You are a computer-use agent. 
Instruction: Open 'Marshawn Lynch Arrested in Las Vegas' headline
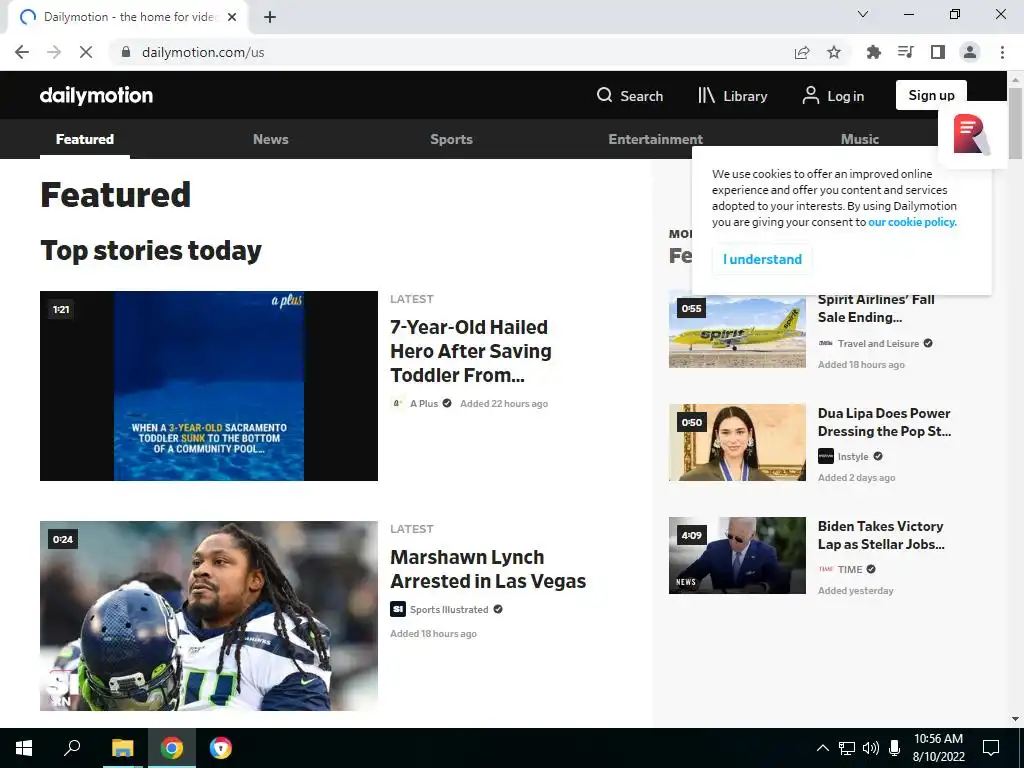(x=488, y=569)
